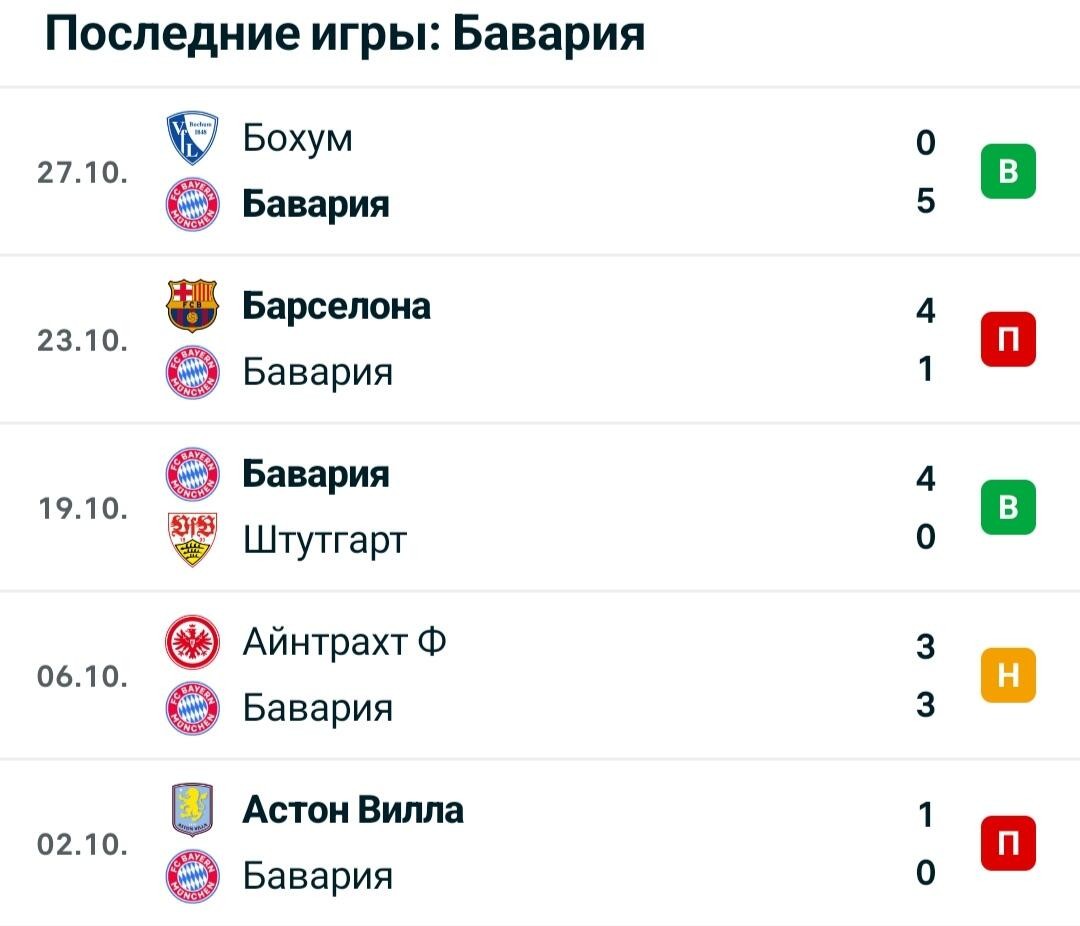Click the Eintracht Frankfurt crest
This screenshot has width=1080, height=926.
coord(193,642)
